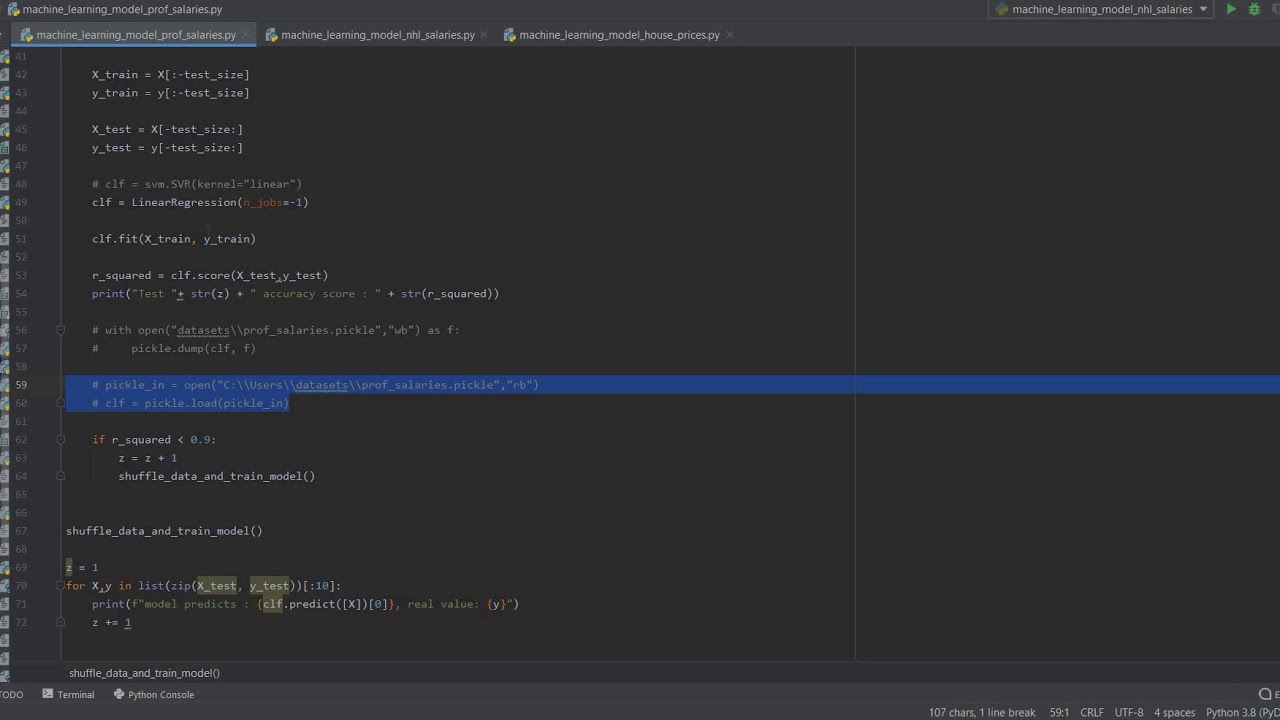
Task: Collapse the comment block at line 56
Action: 60,330
